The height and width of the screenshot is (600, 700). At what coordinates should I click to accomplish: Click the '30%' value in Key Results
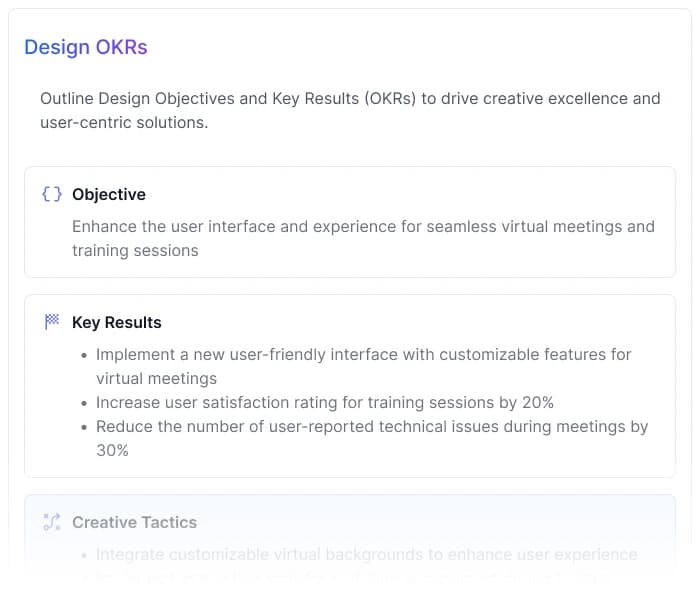[112, 450]
